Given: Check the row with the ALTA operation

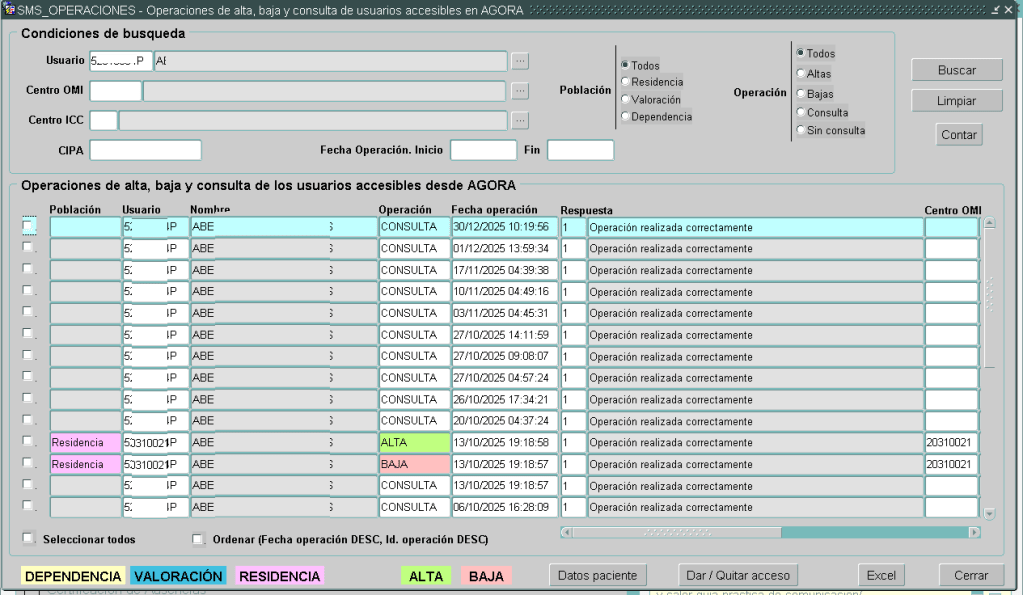Looking at the screenshot, I should click(28, 441).
